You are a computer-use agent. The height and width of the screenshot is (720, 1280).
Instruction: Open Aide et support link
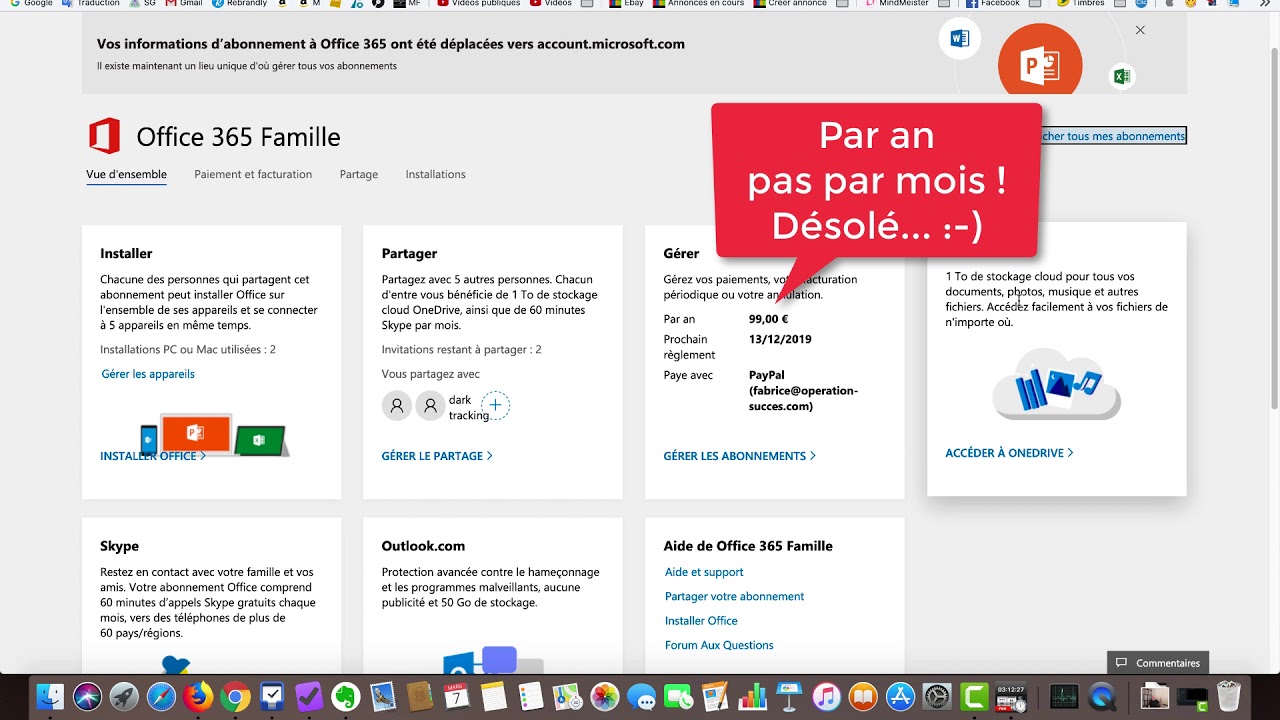(704, 572)
